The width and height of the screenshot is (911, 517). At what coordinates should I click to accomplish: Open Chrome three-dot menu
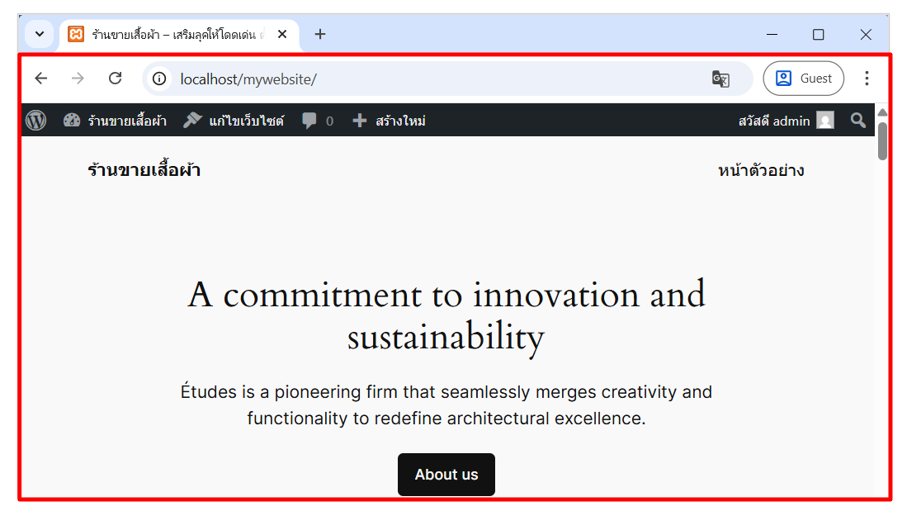pos(867,78)
